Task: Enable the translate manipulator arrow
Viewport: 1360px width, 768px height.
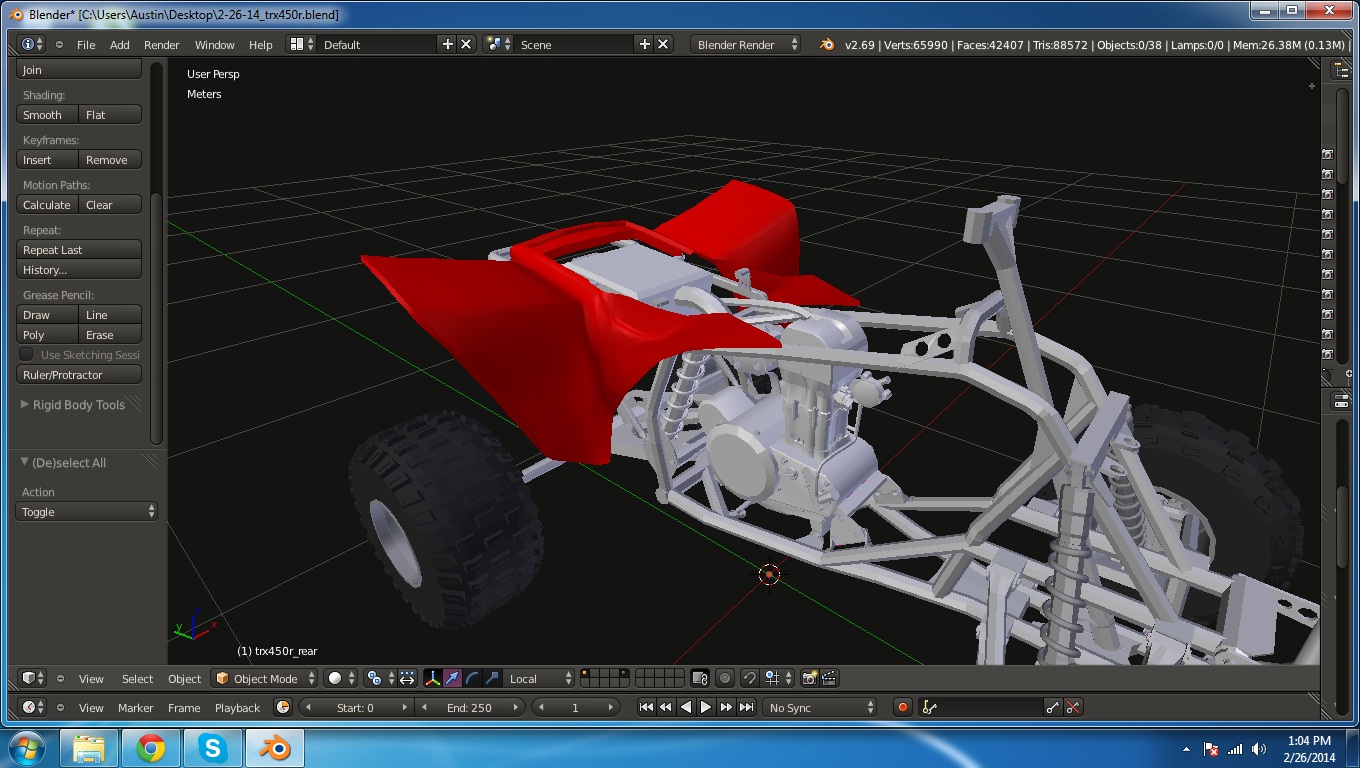Action: [452, 678]
